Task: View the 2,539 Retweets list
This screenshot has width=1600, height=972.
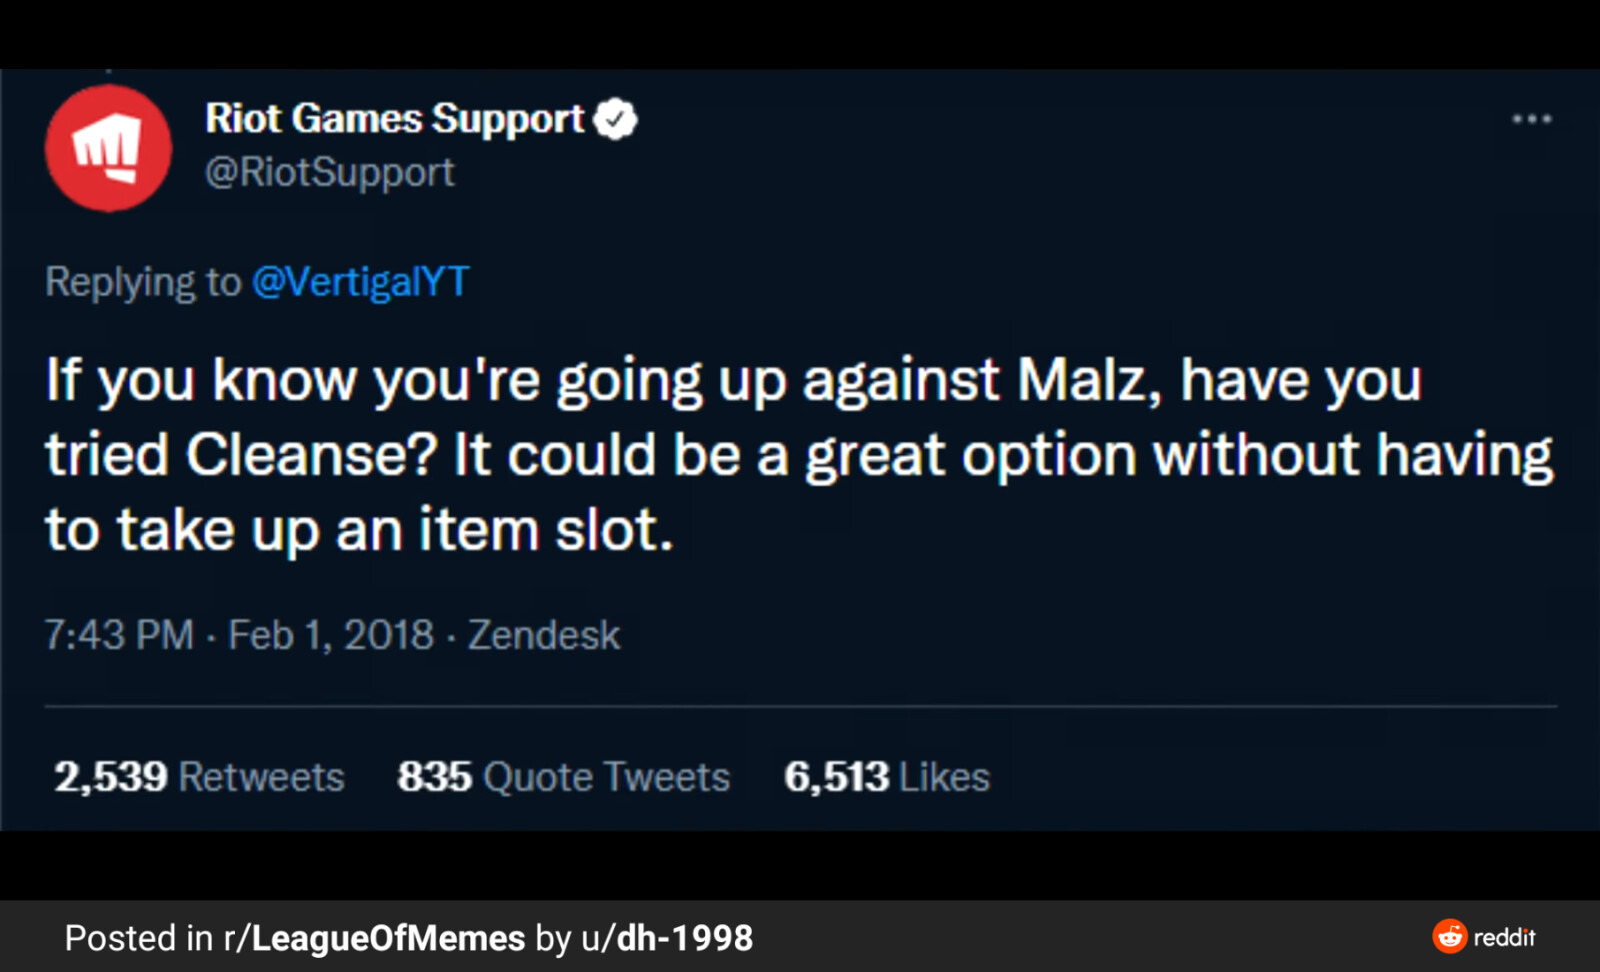Action: tap(199, 777)
